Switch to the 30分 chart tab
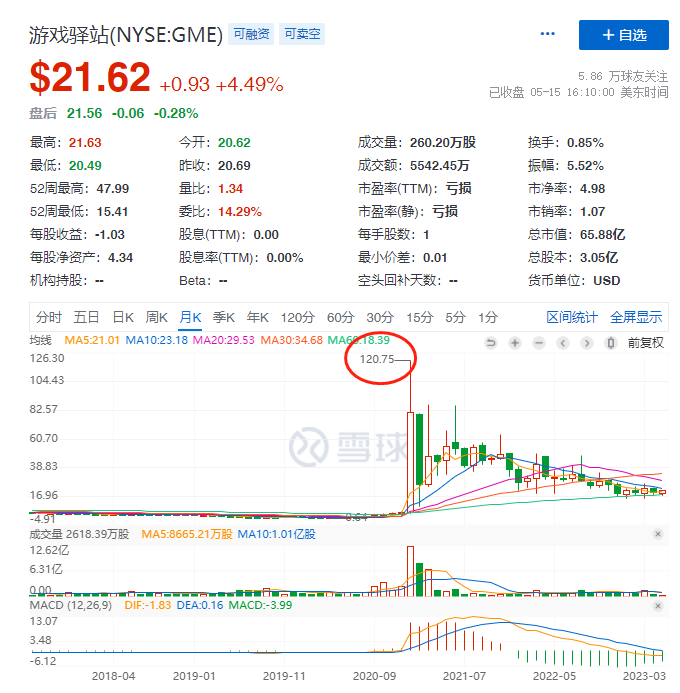The height and width of the screenshot is (693, 680). coord(380,317)
